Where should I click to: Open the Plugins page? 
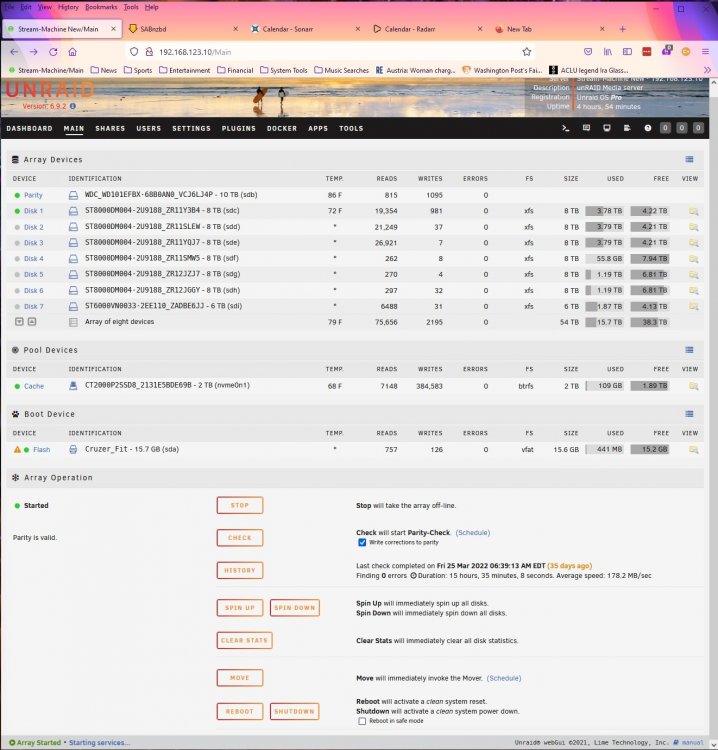coord(239,128)
